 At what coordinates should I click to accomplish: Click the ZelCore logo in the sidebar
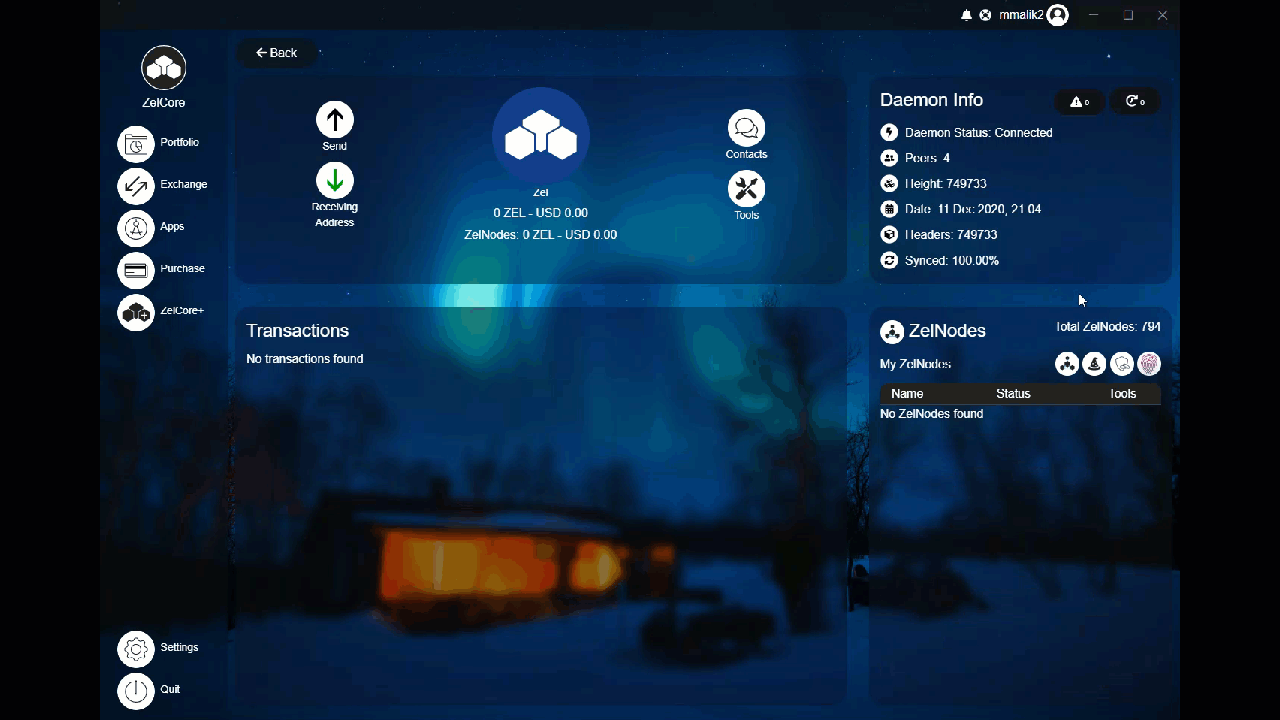coord(164,67)
